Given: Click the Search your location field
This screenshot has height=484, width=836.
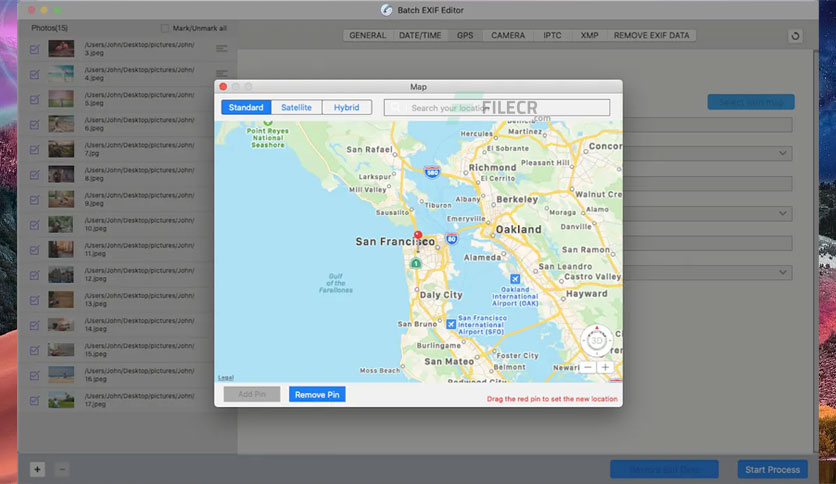Looking at the screenshot, I should 497,108.
